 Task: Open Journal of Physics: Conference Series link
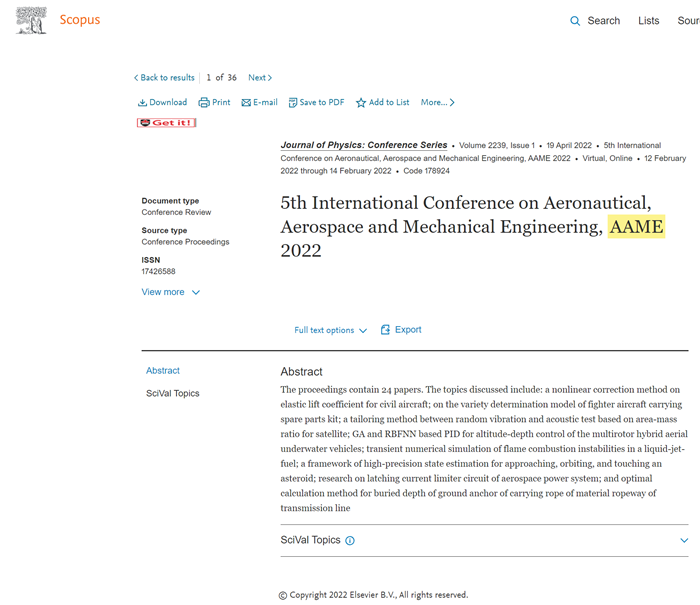tap(364, 145)
